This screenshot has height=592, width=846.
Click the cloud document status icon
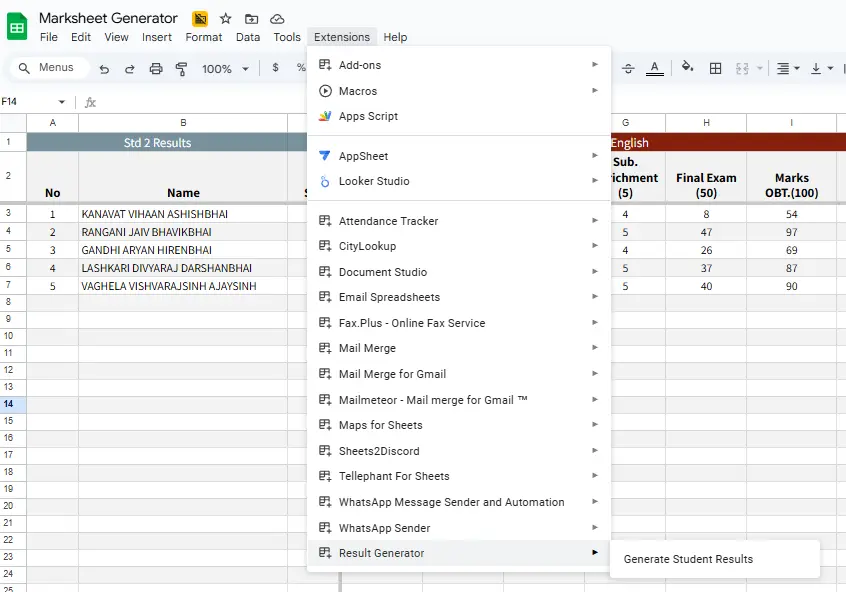(277, 19)
